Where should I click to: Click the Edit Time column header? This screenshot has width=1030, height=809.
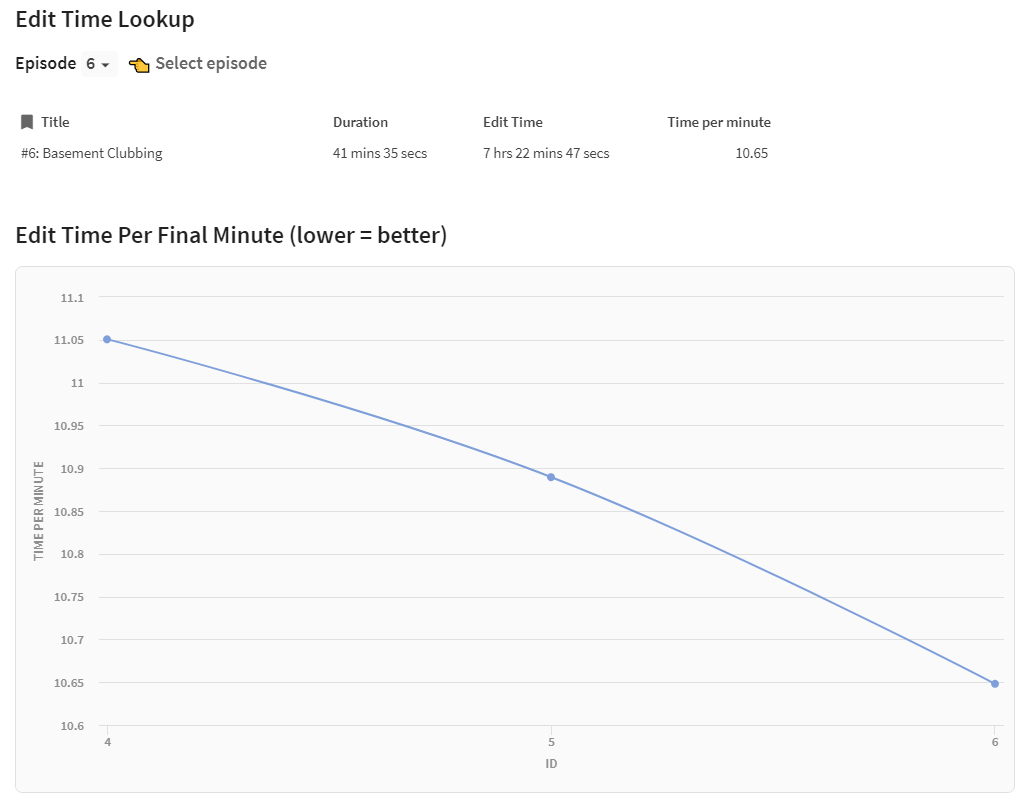coord(512,122)
